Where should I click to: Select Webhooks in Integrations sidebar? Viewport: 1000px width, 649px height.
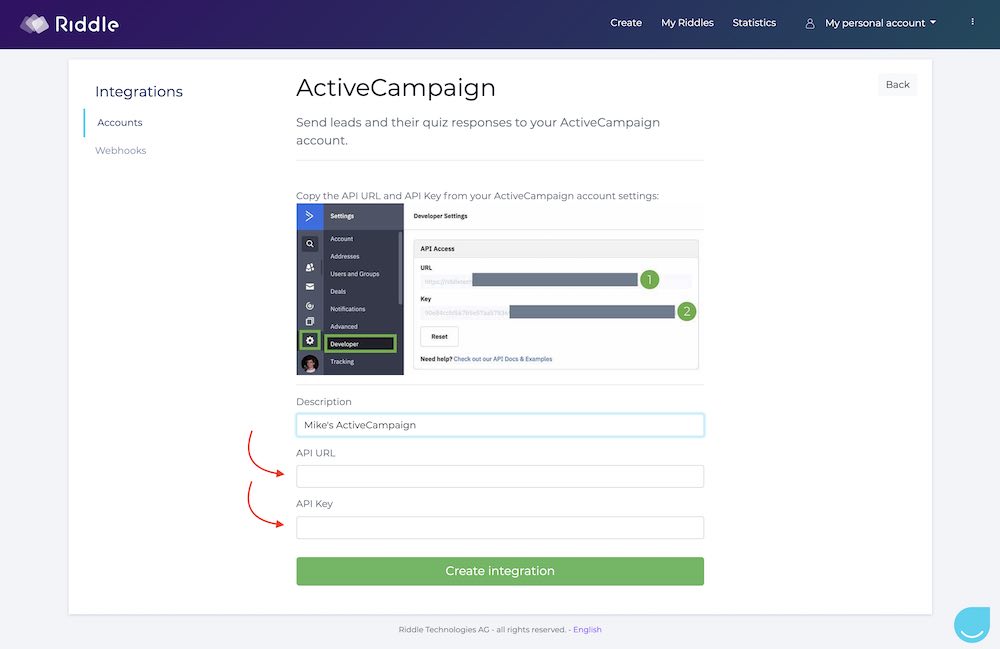point(121,150)
